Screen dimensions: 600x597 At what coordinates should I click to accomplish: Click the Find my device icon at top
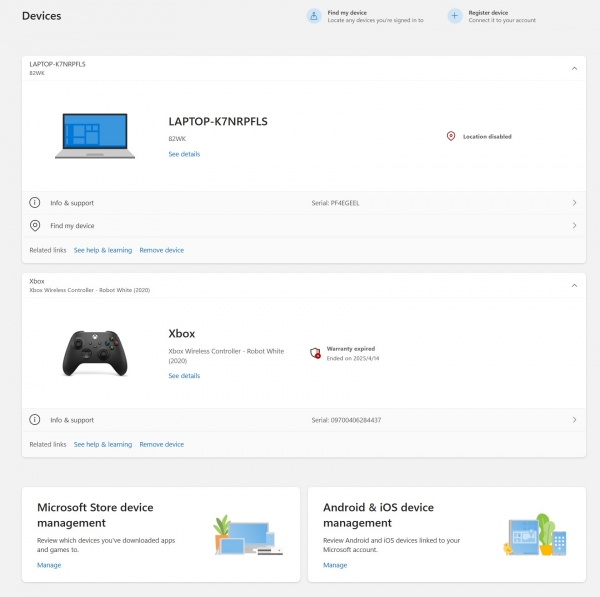pyautogui.click(x=315, y=16)
